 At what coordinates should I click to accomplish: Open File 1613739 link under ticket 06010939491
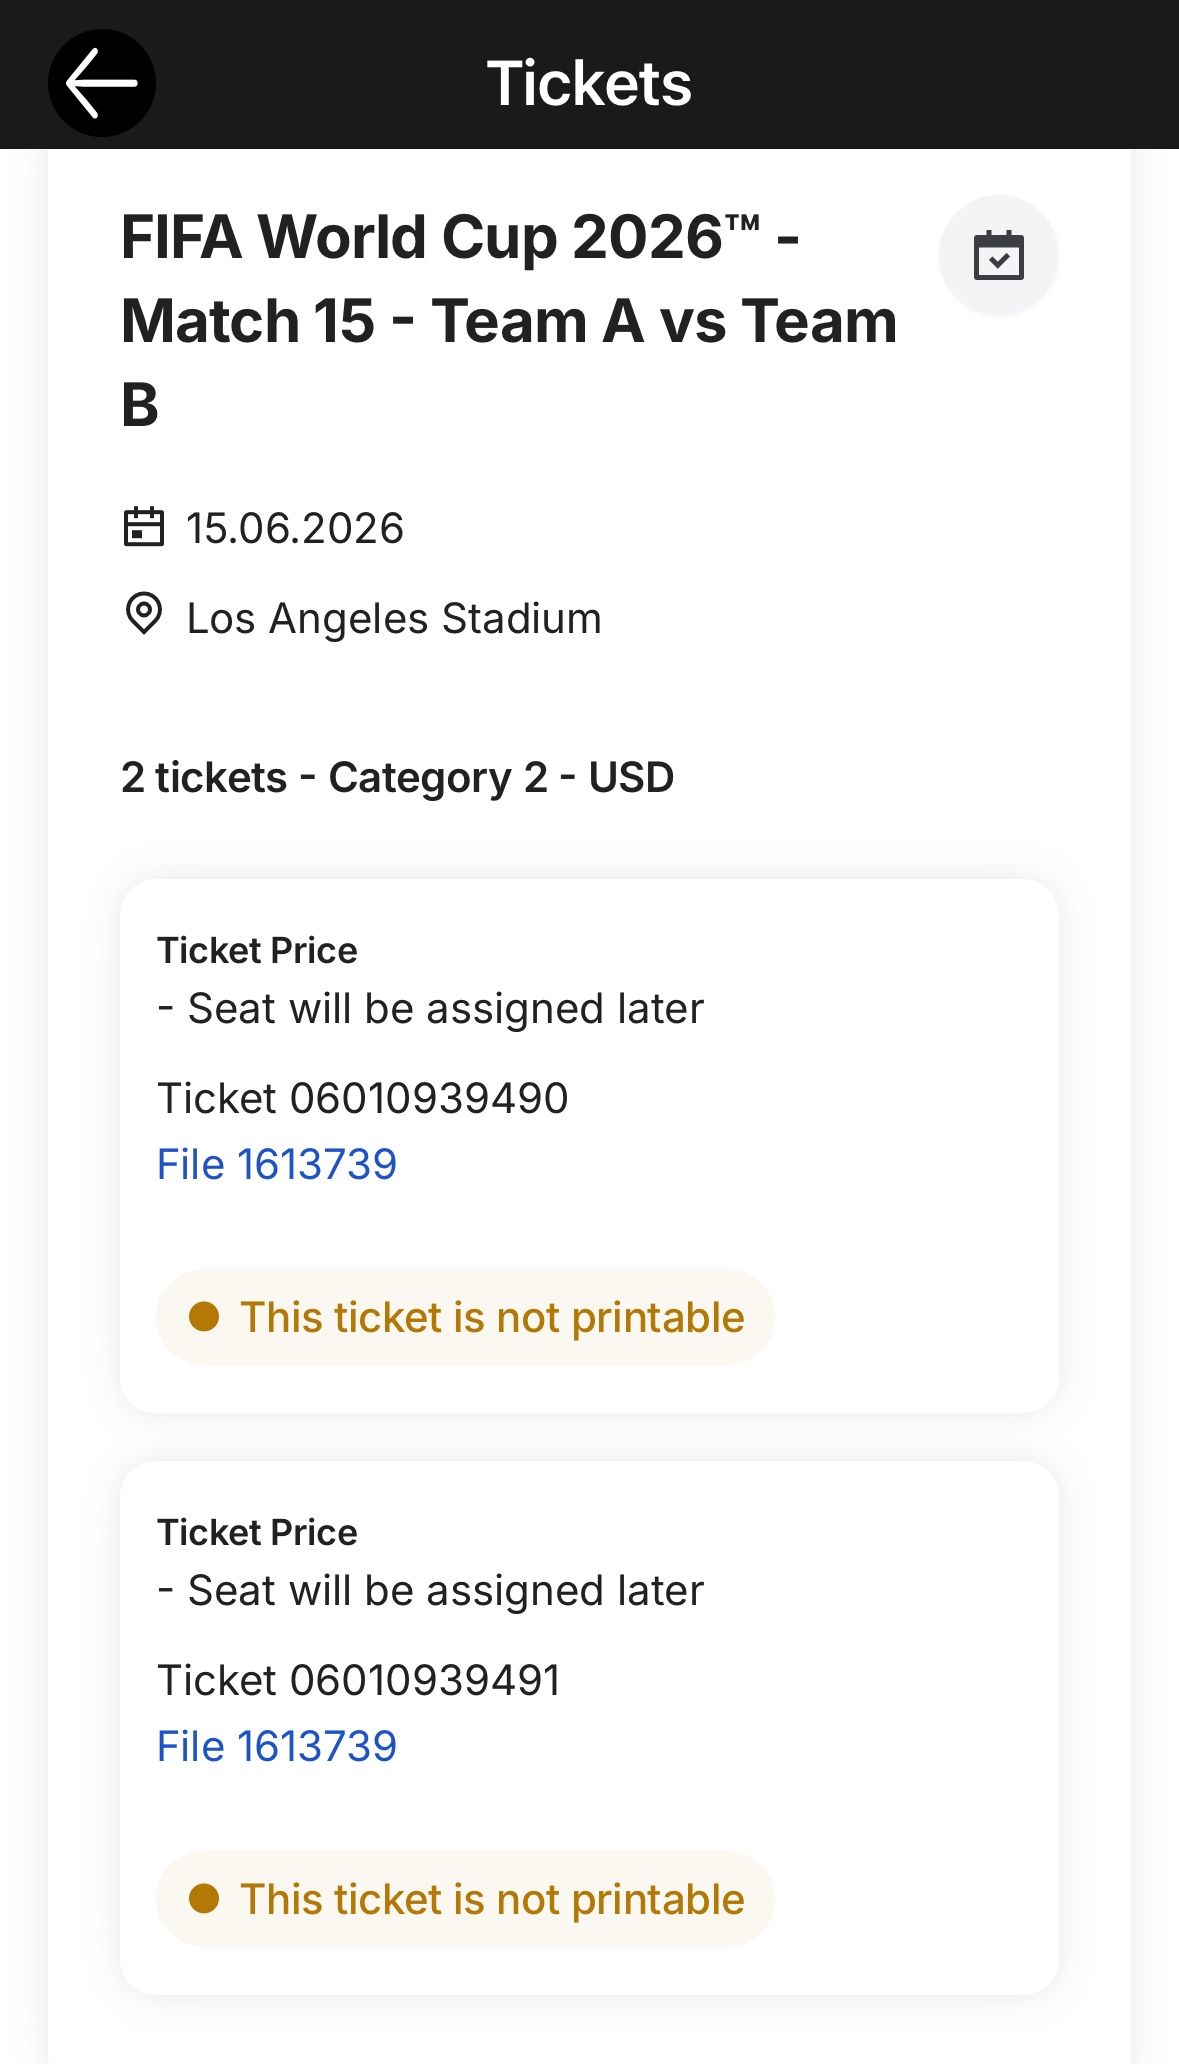(277, 1747)
